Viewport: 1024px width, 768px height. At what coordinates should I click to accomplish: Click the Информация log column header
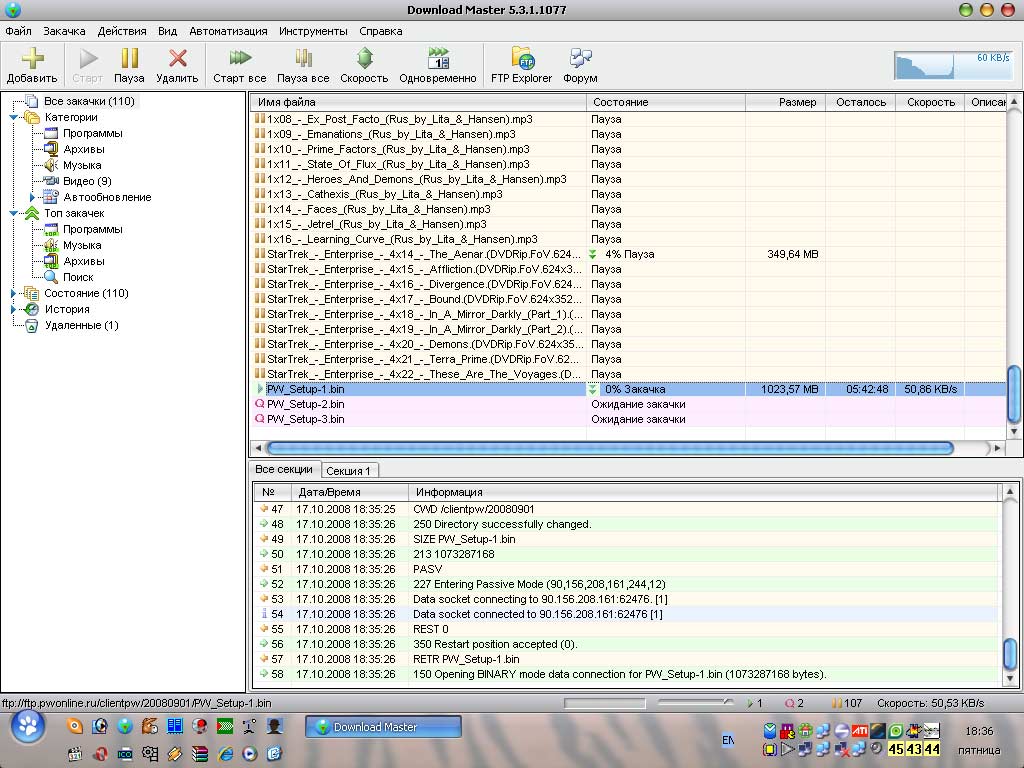[703, 492]
